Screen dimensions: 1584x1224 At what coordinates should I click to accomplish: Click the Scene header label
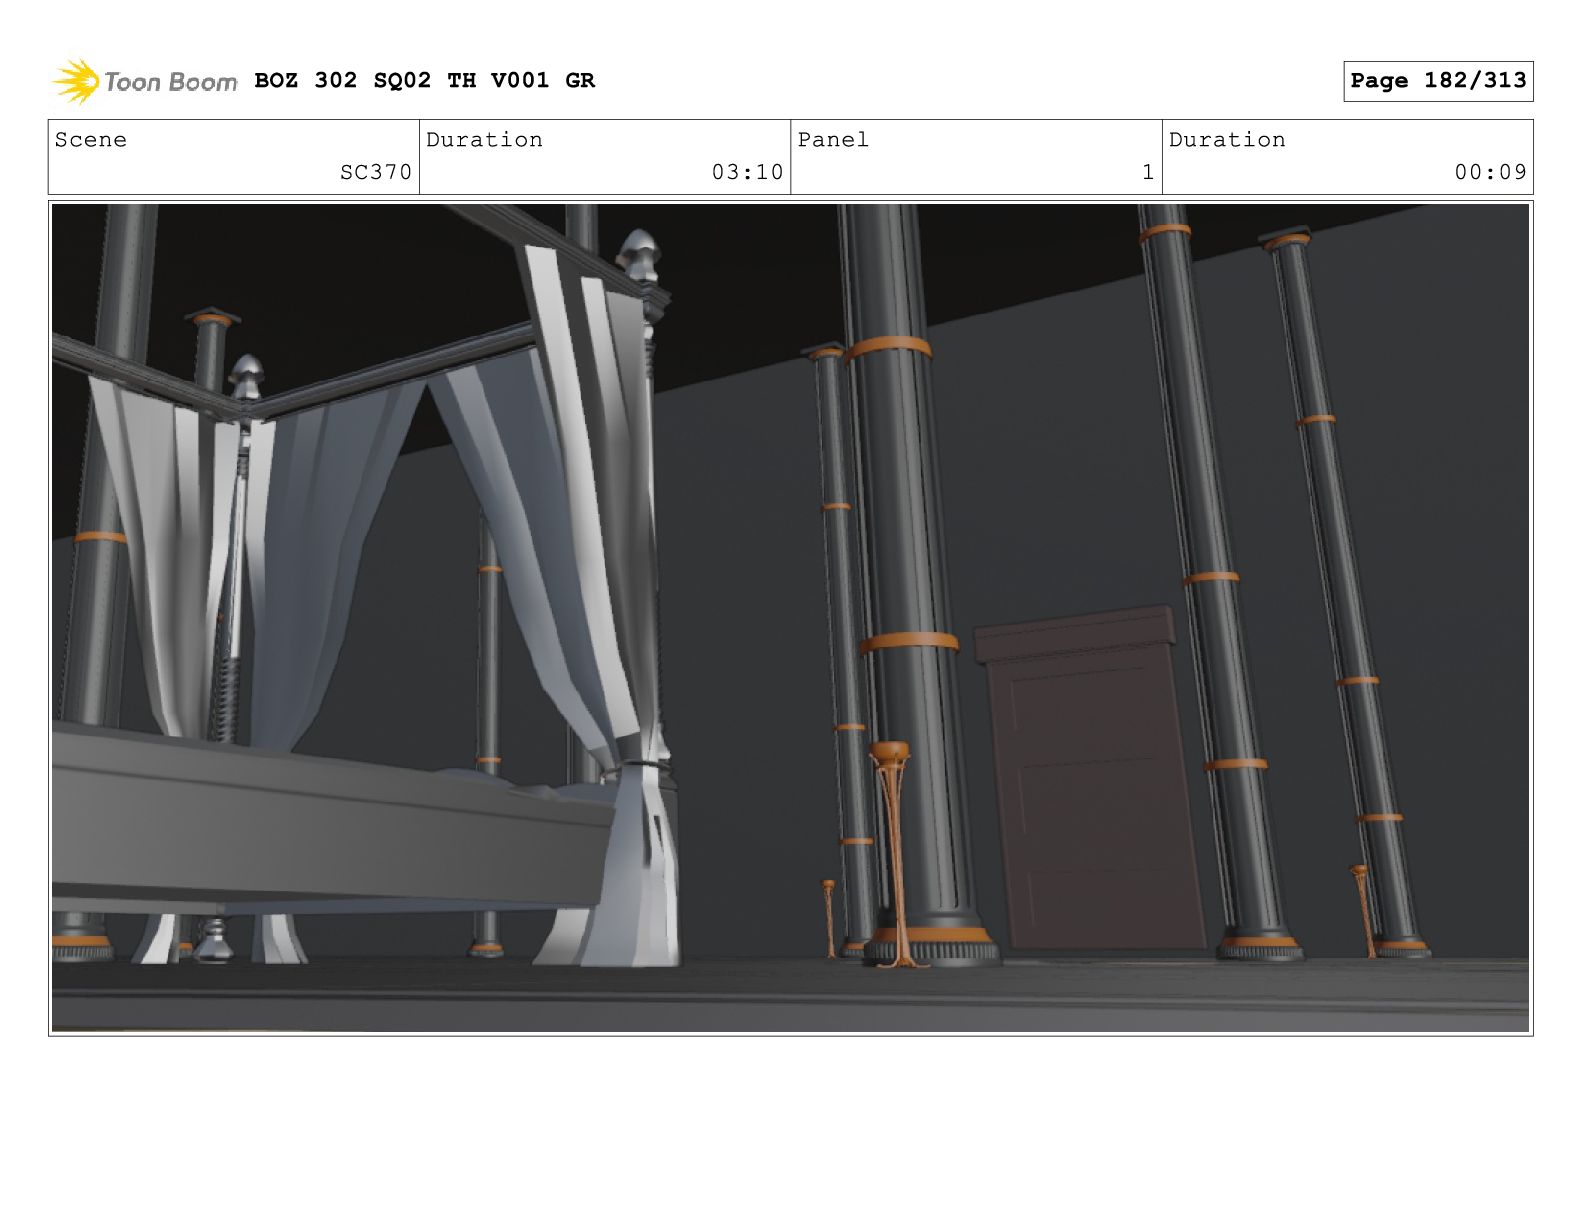point(91,140)
